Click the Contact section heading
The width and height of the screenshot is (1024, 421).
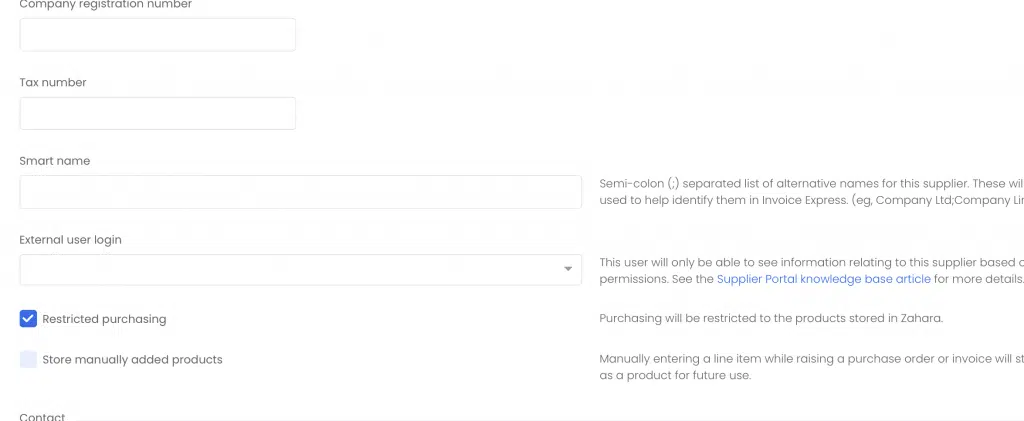pyautogui.click(x=42, y=416)
